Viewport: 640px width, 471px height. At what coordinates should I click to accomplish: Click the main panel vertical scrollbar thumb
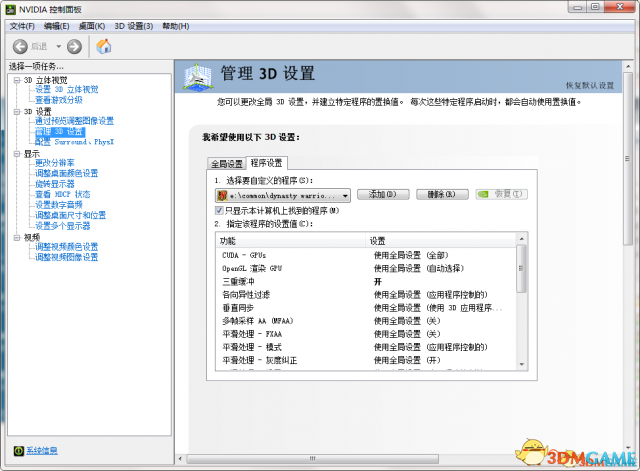point(628,159)
